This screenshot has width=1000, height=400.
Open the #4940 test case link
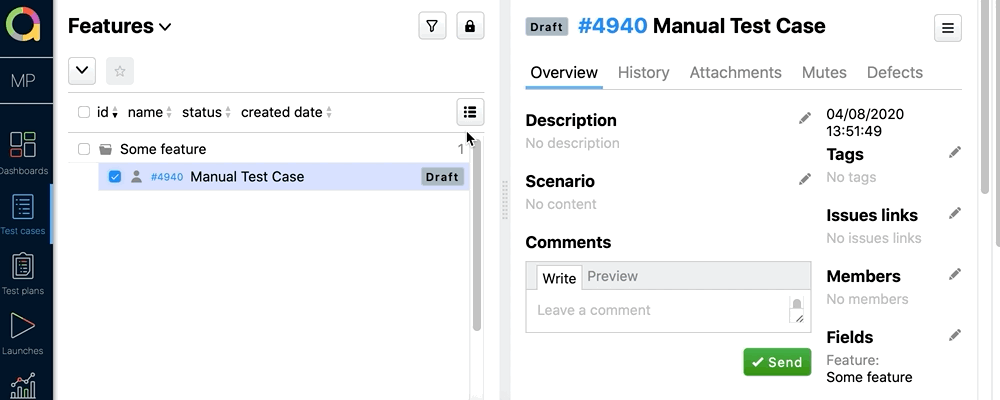(166, 177)
